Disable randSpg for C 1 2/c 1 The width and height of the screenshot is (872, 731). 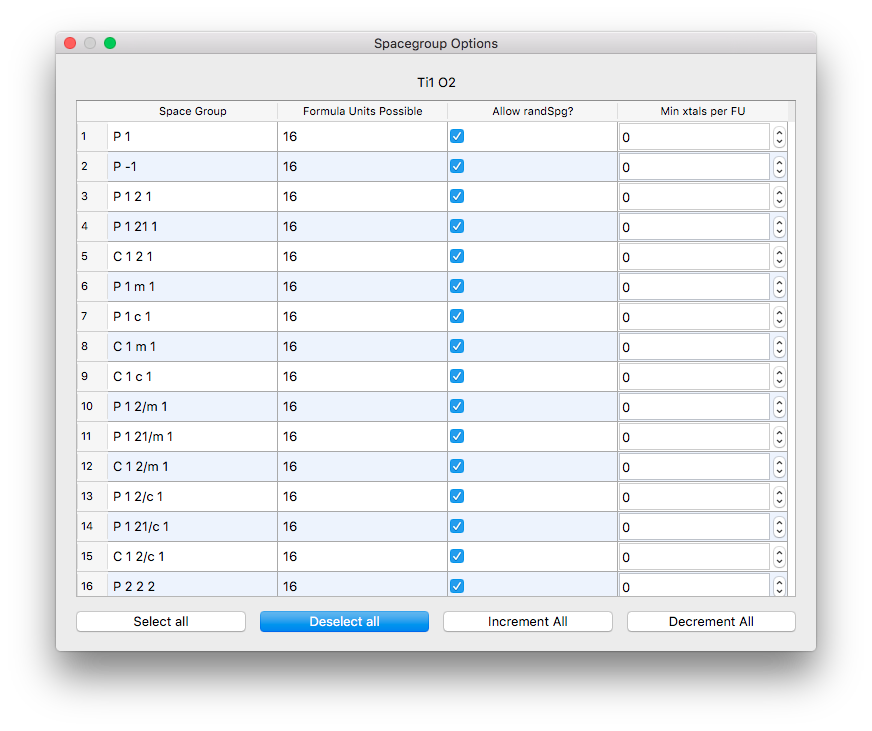point(457,557)
